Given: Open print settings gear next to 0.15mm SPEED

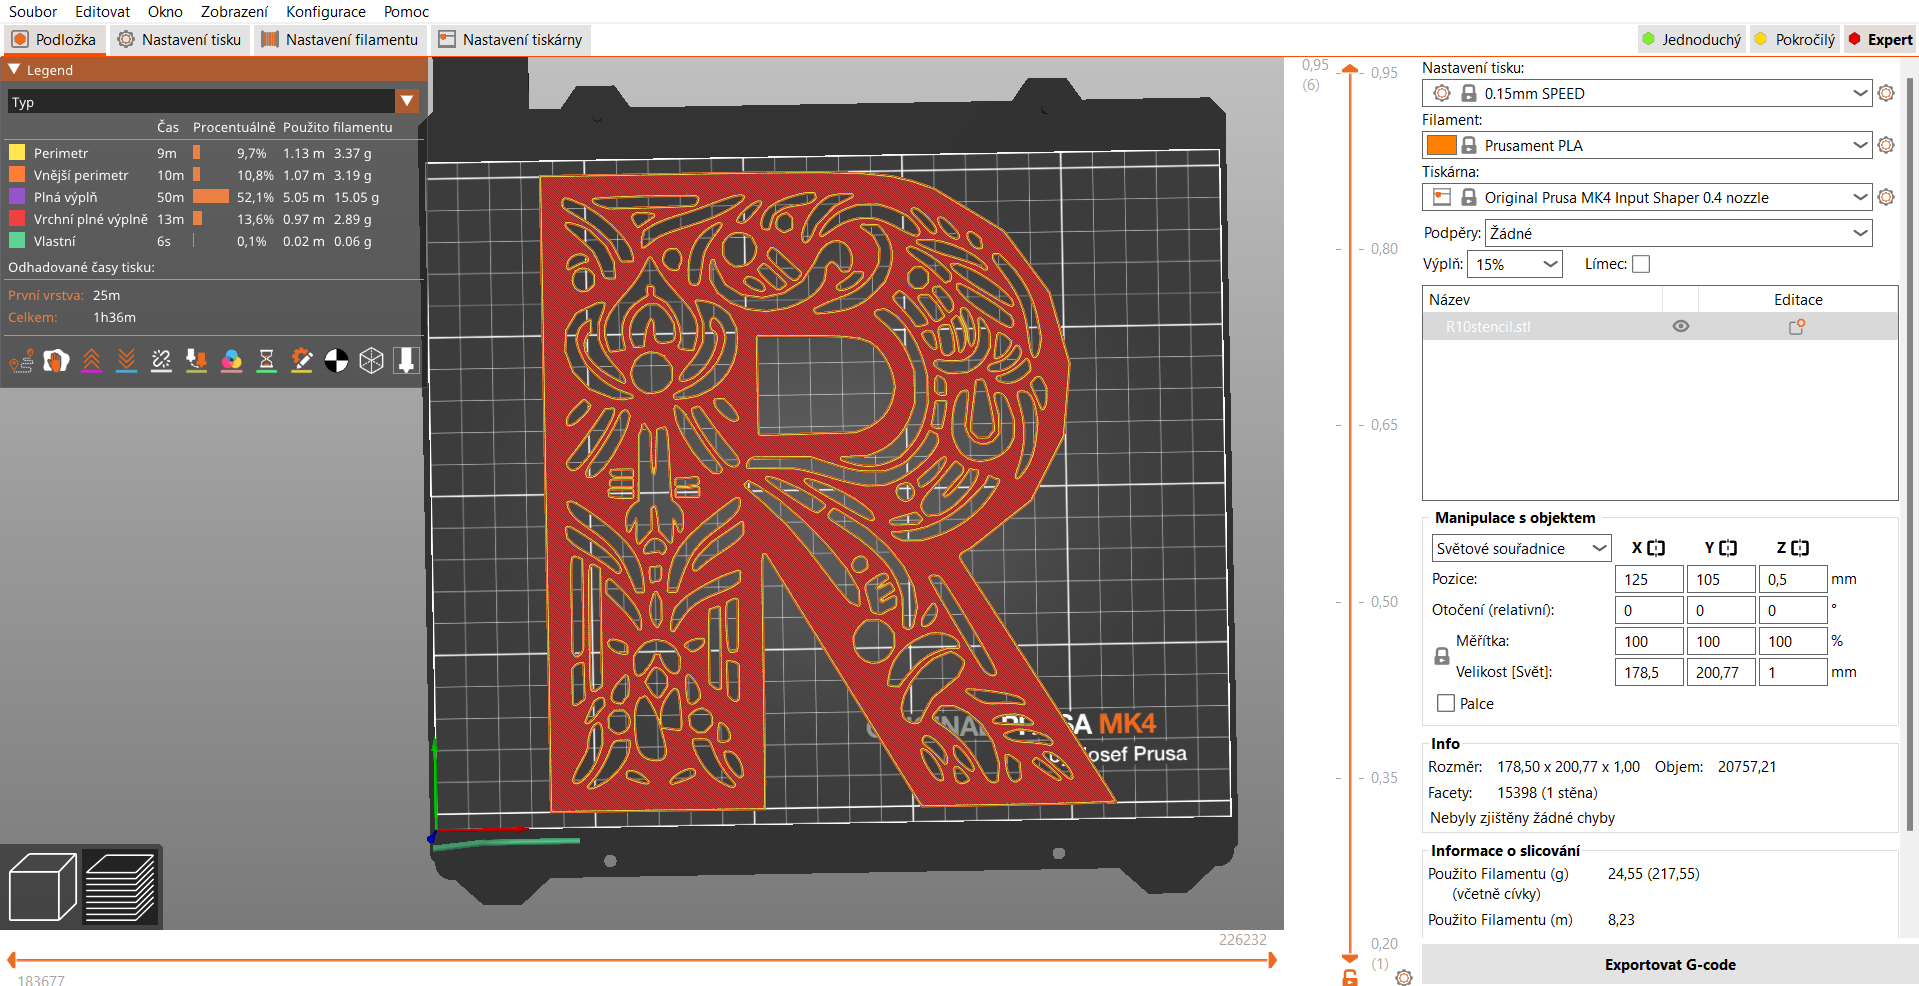Looking at the screenshot, I should pos(1886,93).
